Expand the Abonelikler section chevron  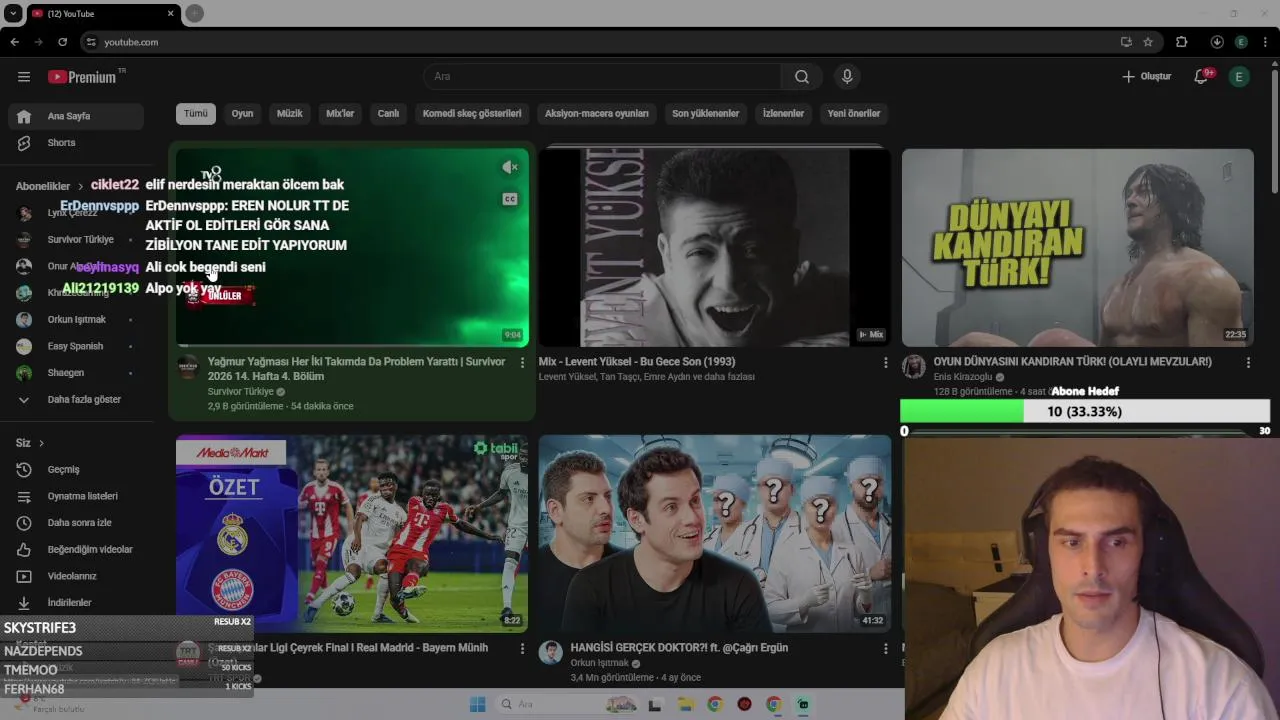click(x=80, y=186)
